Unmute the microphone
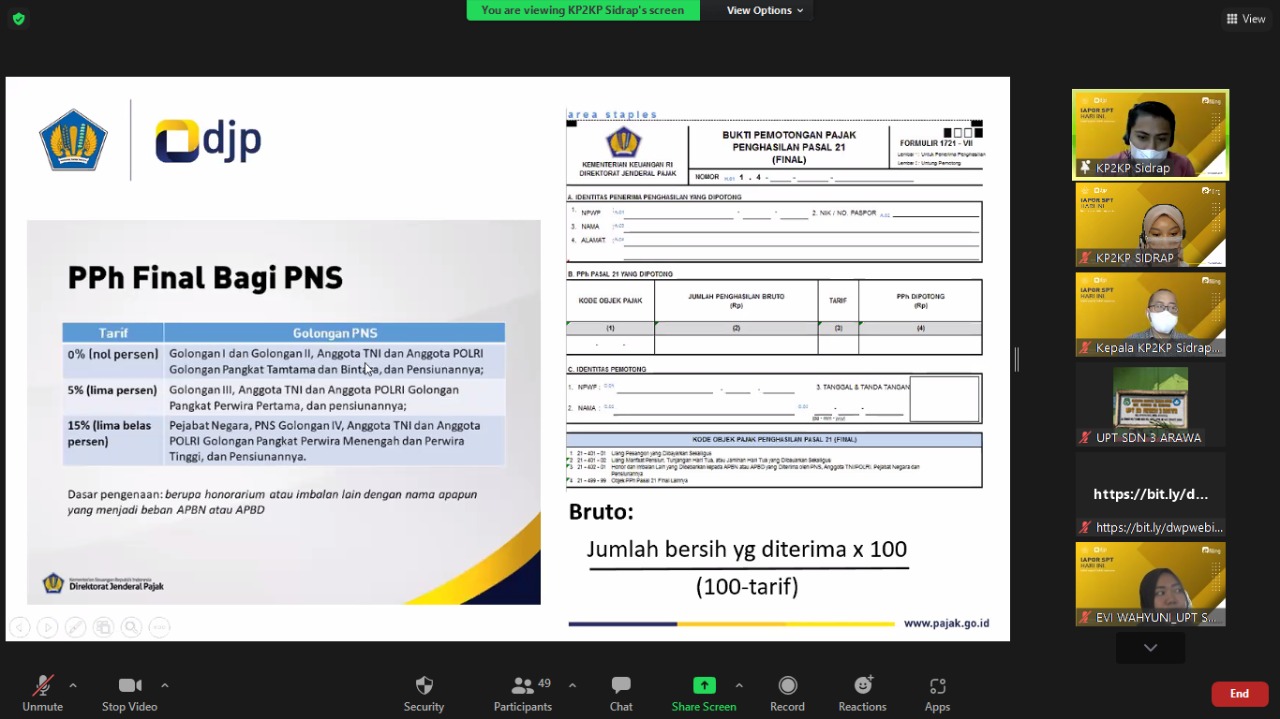Image resolution: width=1280 pixels, height=719 pixels. tap(42, 693)
